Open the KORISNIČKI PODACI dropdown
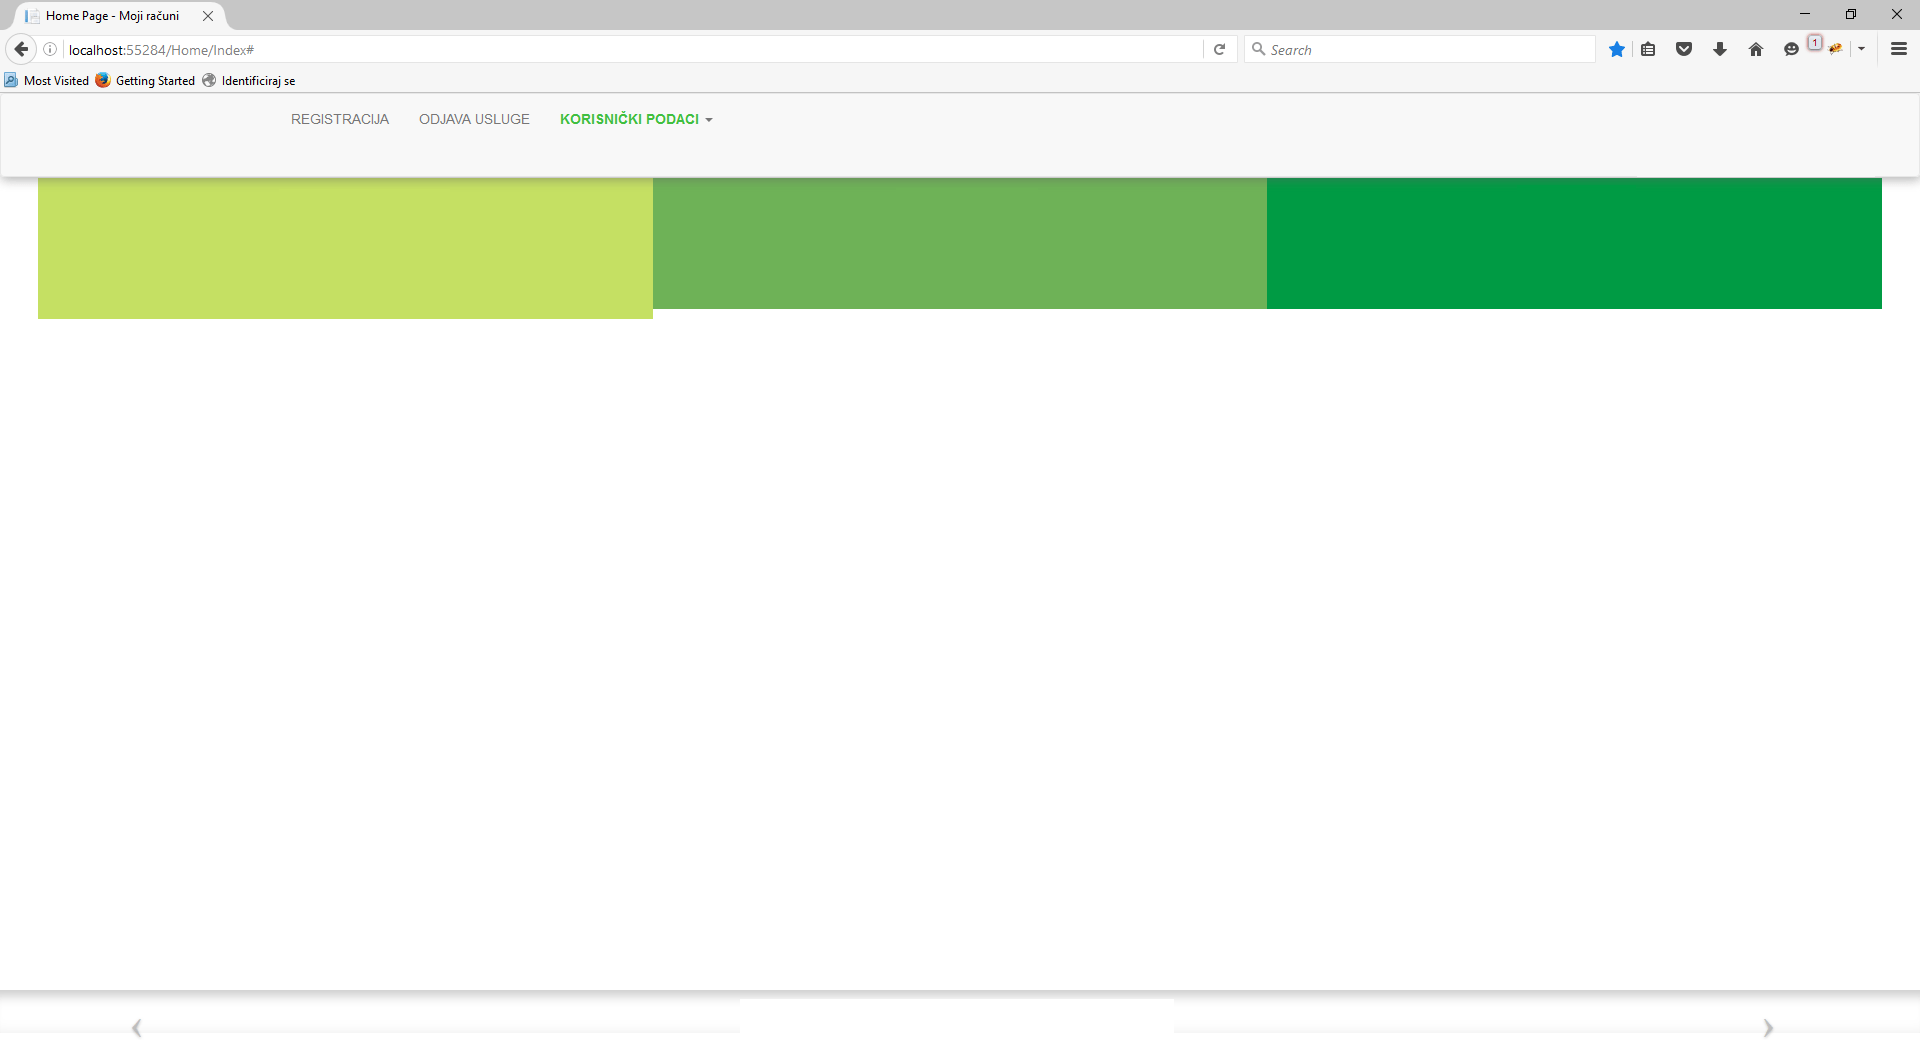1920x1053 pixels. 636,119
